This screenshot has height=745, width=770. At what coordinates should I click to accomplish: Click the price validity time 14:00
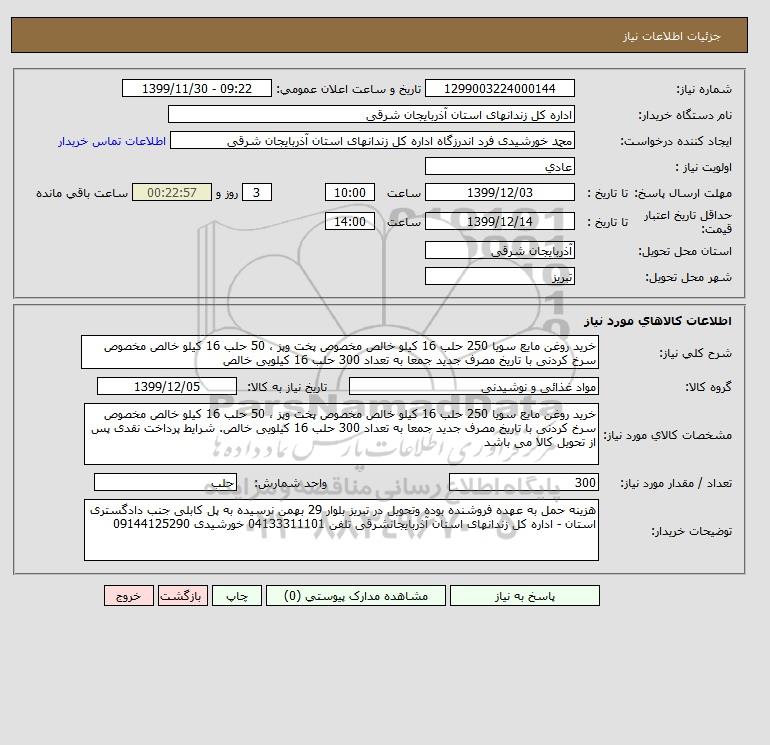[350, 221]
